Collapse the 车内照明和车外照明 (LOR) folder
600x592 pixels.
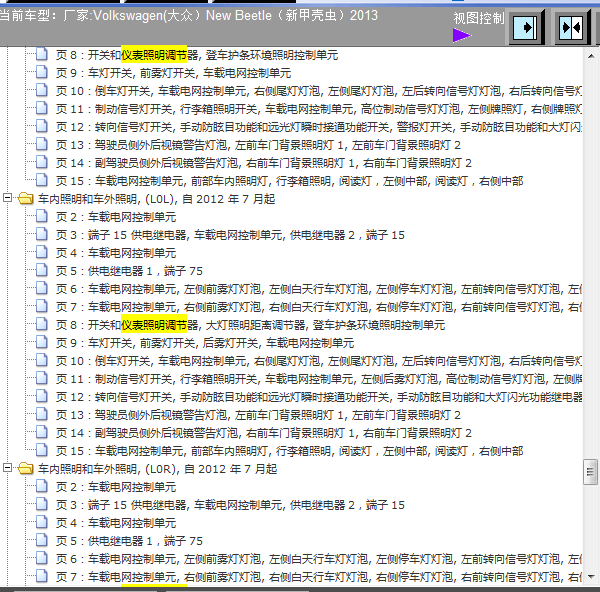pyautogui.click(x=7, y=468)
